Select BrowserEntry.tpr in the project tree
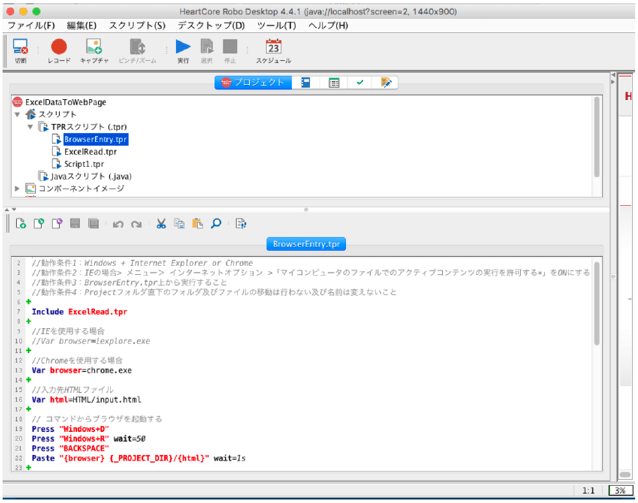 (96, 140)
